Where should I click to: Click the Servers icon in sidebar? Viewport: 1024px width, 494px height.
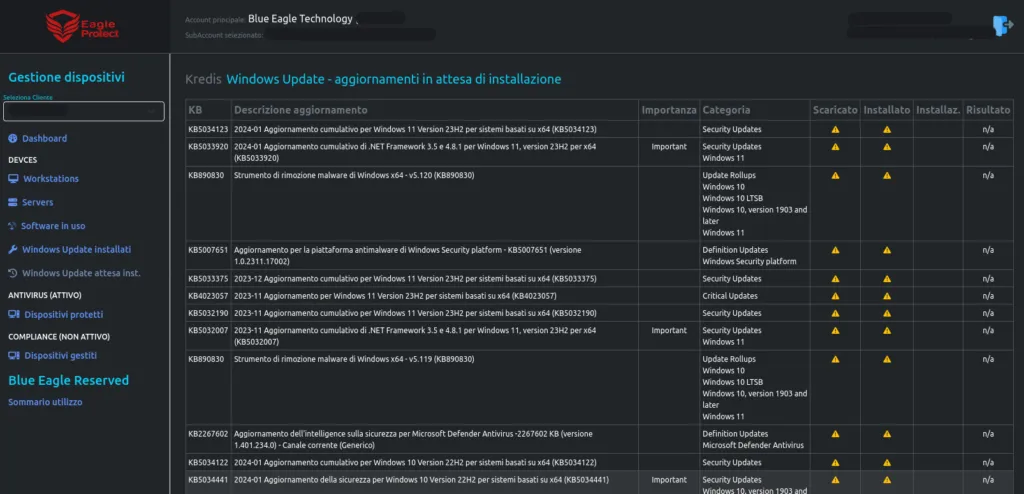tap(13, 203)
